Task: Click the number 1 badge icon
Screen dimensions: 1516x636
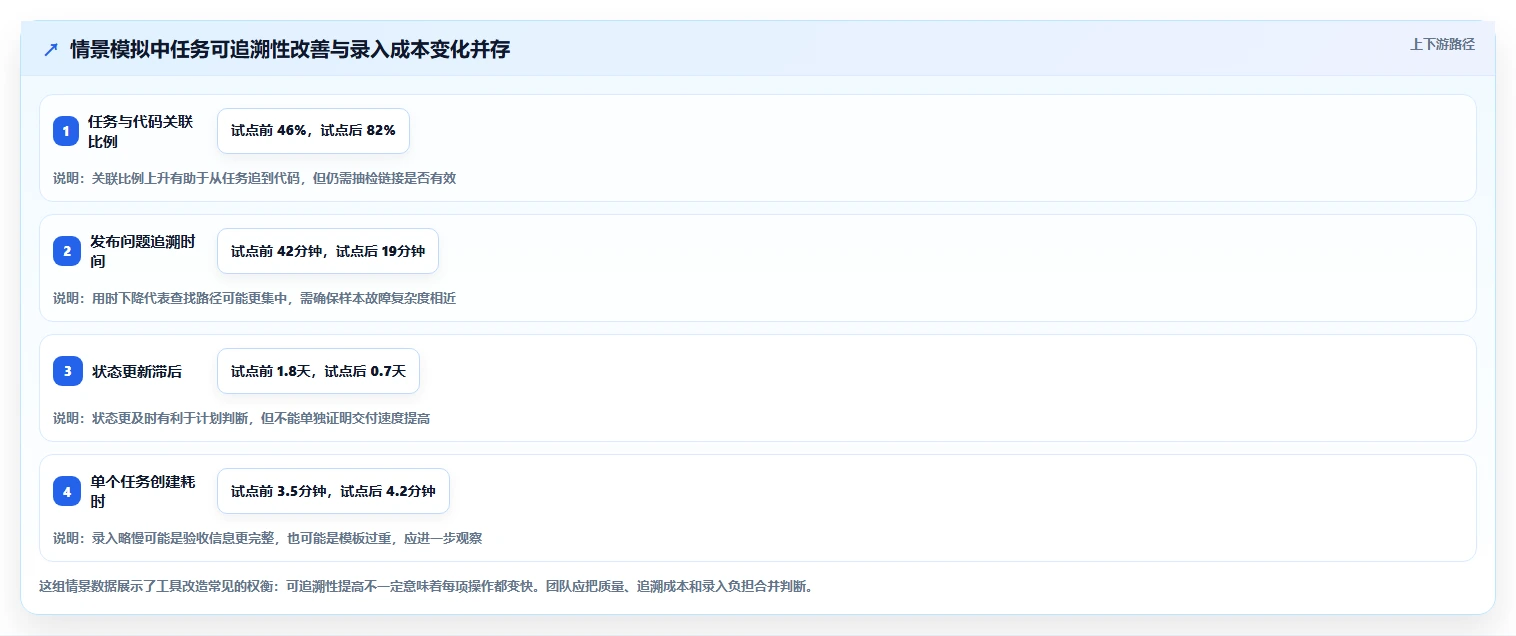Action: (x=66, y=131)
